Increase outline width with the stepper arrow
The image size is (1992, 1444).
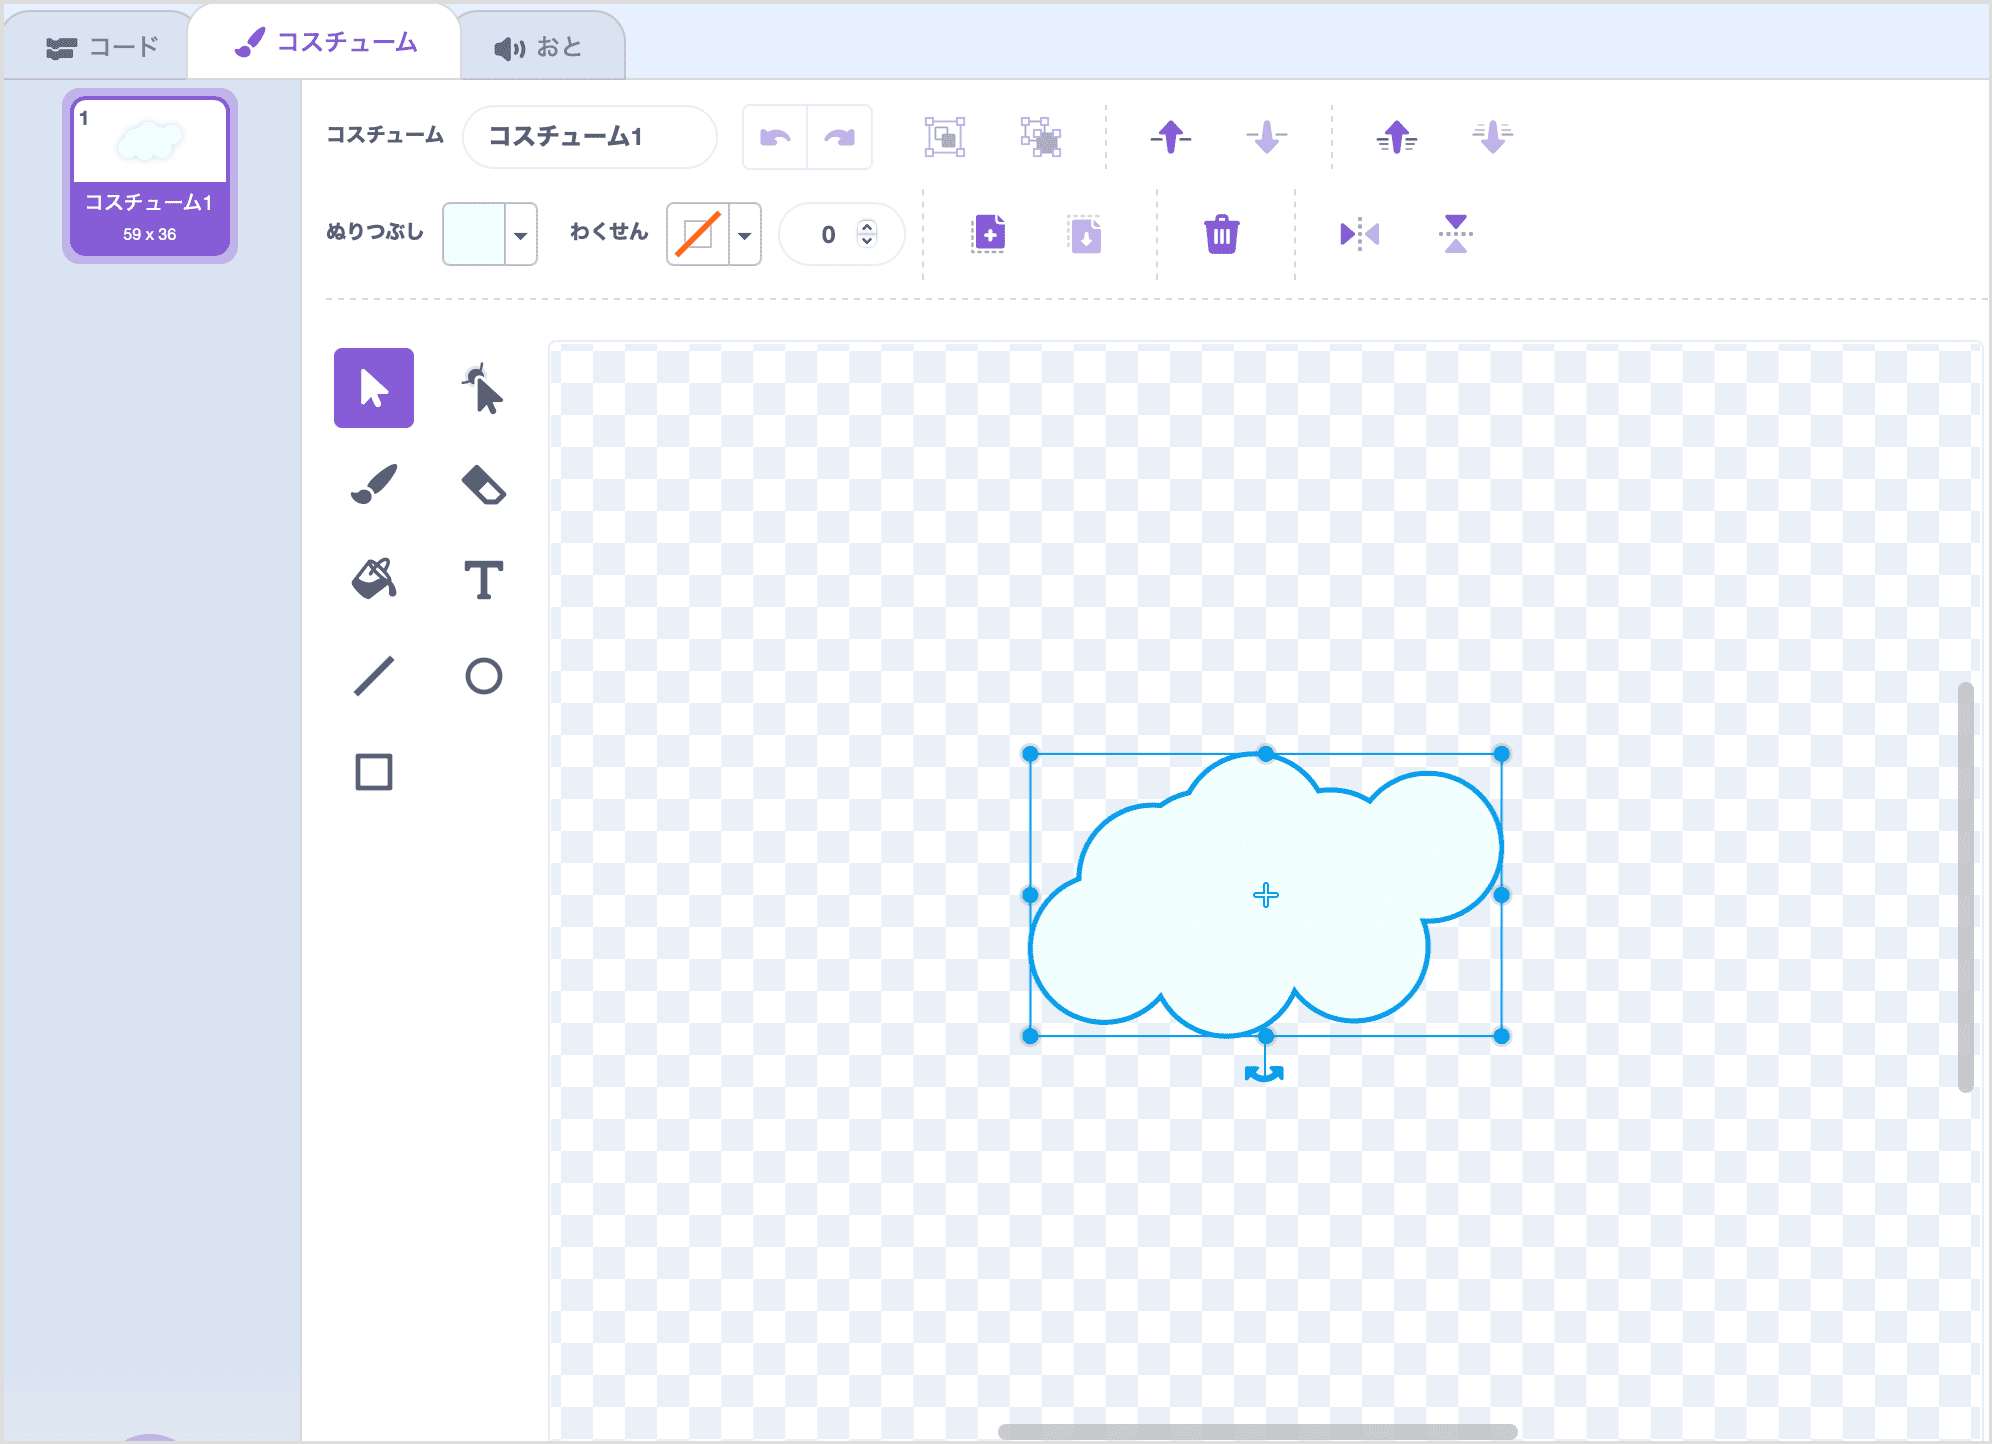coord(868,227)
